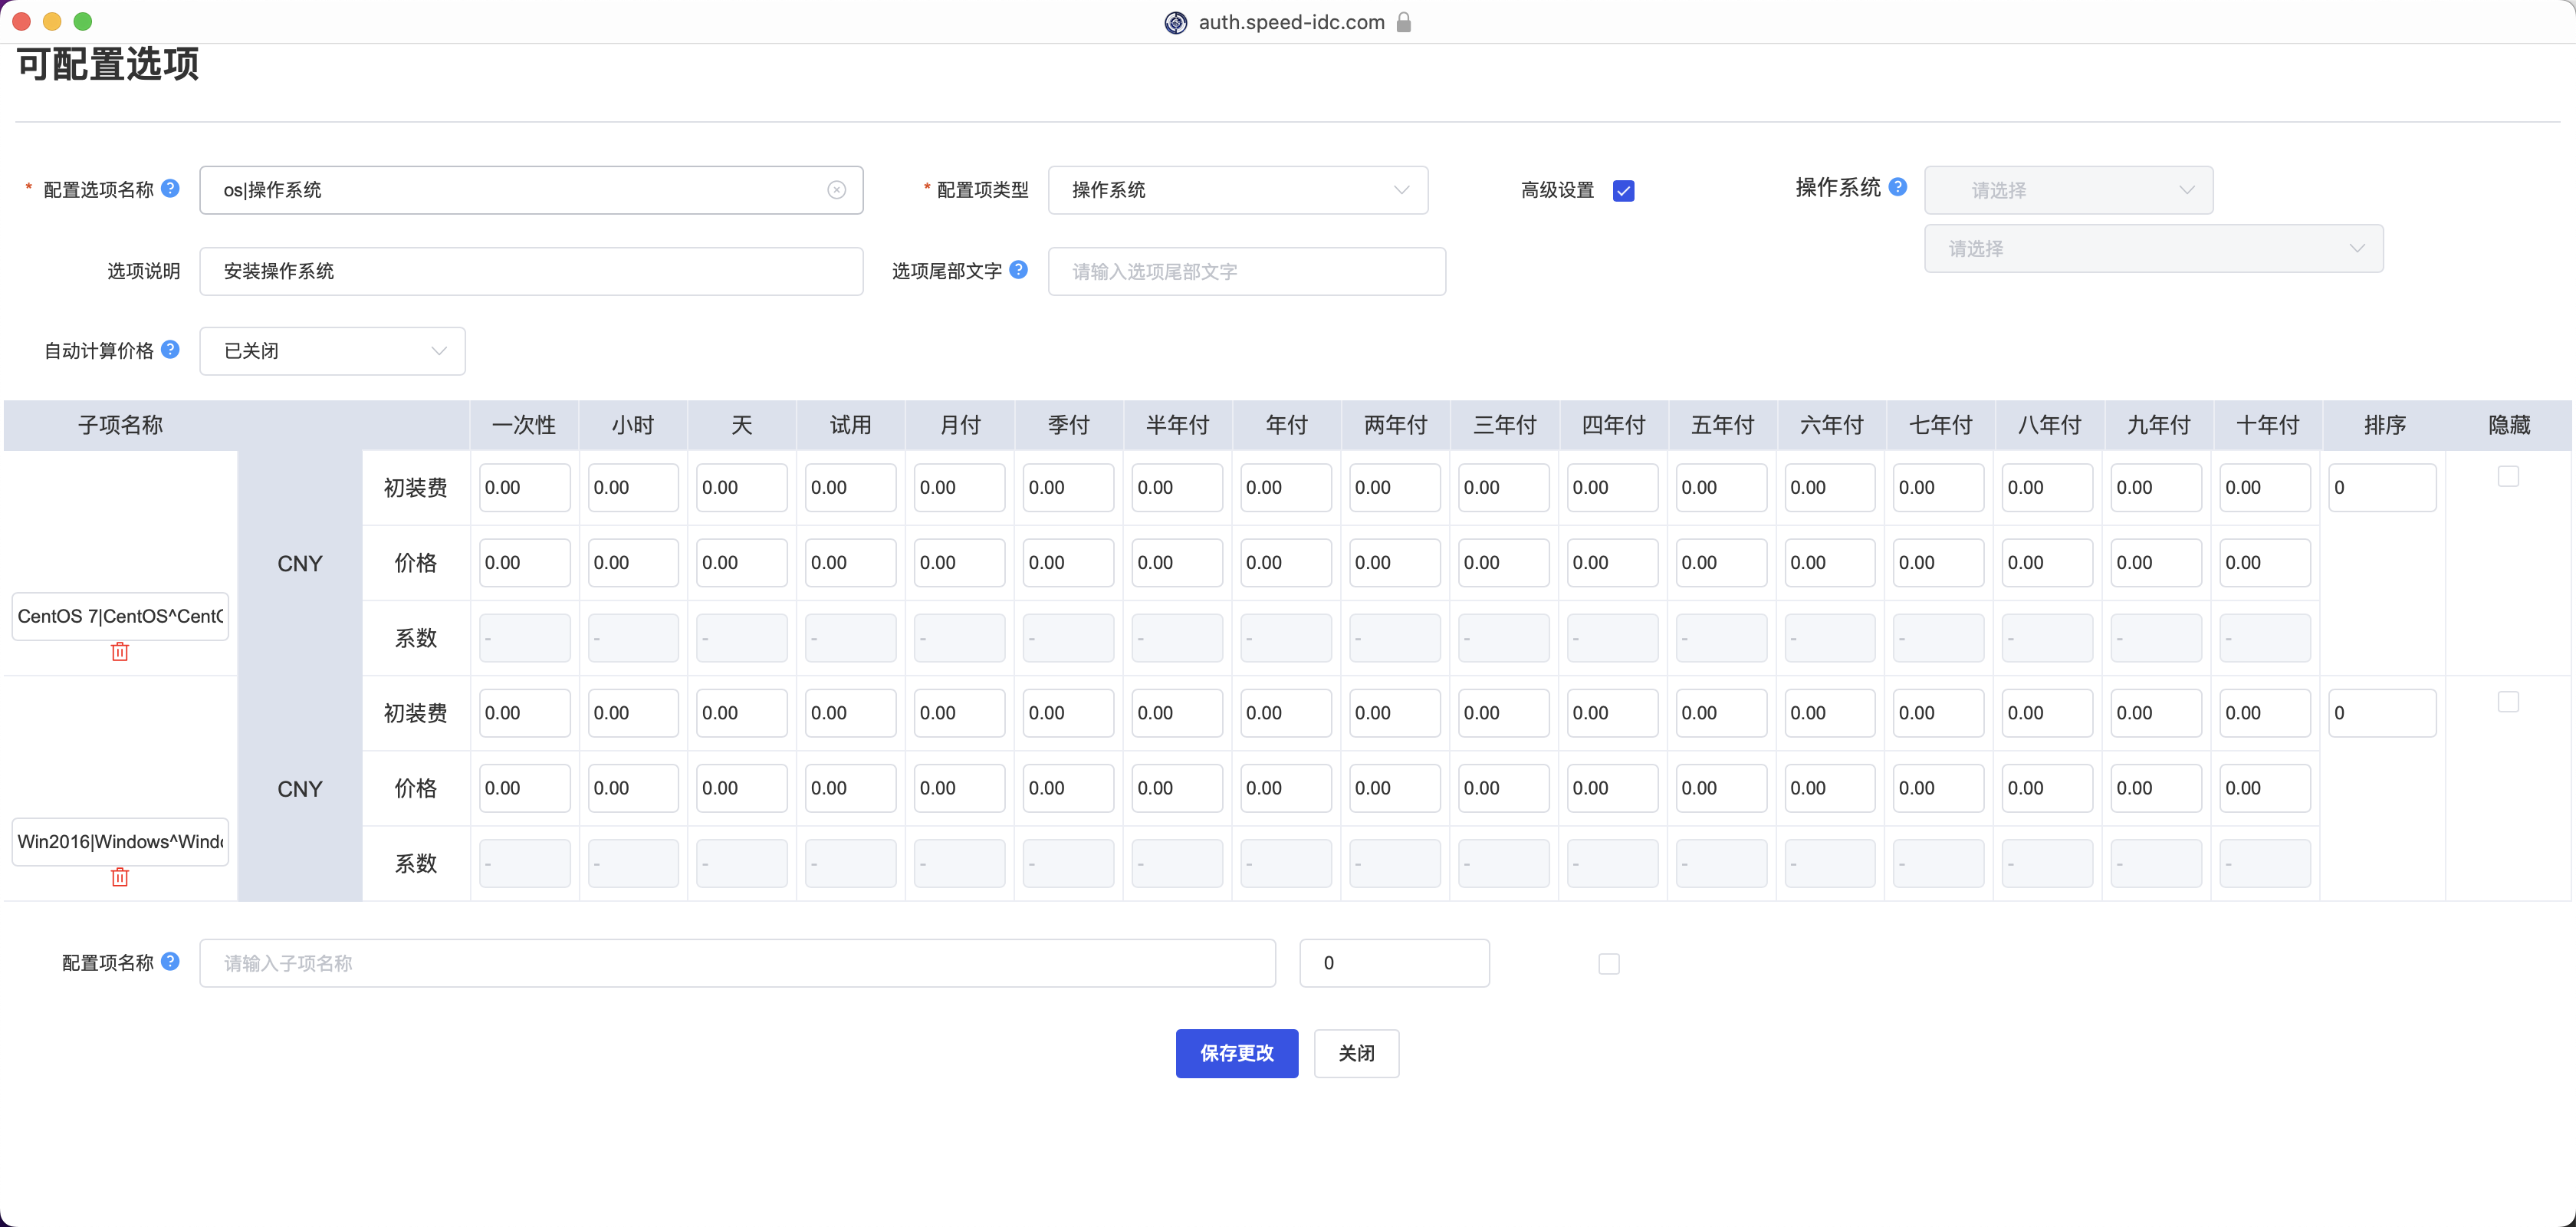The width and height of the screenshot is (2576, 1227).
Task: Click 保存更改 button
Action: tap(1236, 1053)
